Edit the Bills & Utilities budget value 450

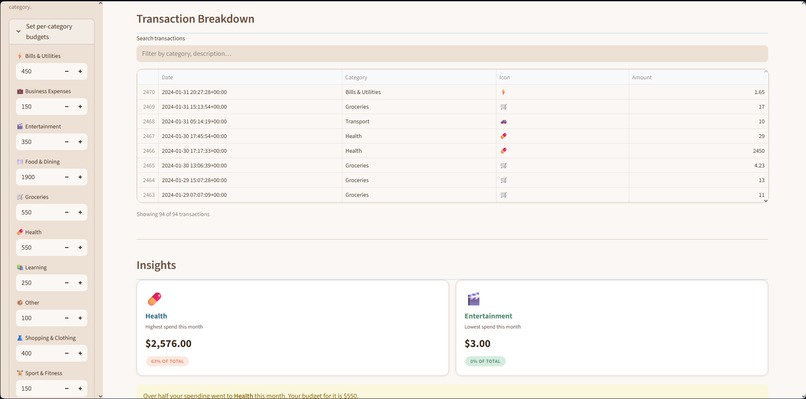[38, 71]
